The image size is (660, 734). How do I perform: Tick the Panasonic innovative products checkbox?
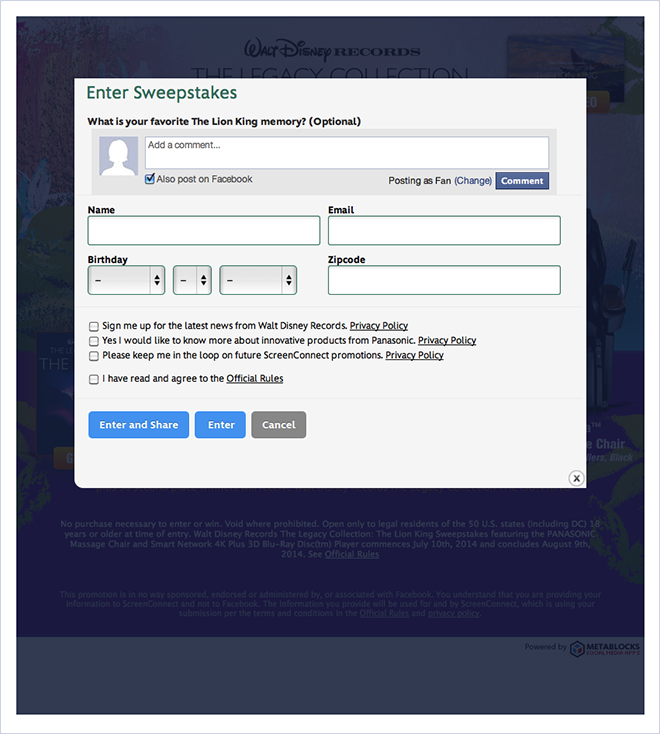pos(94,341)
